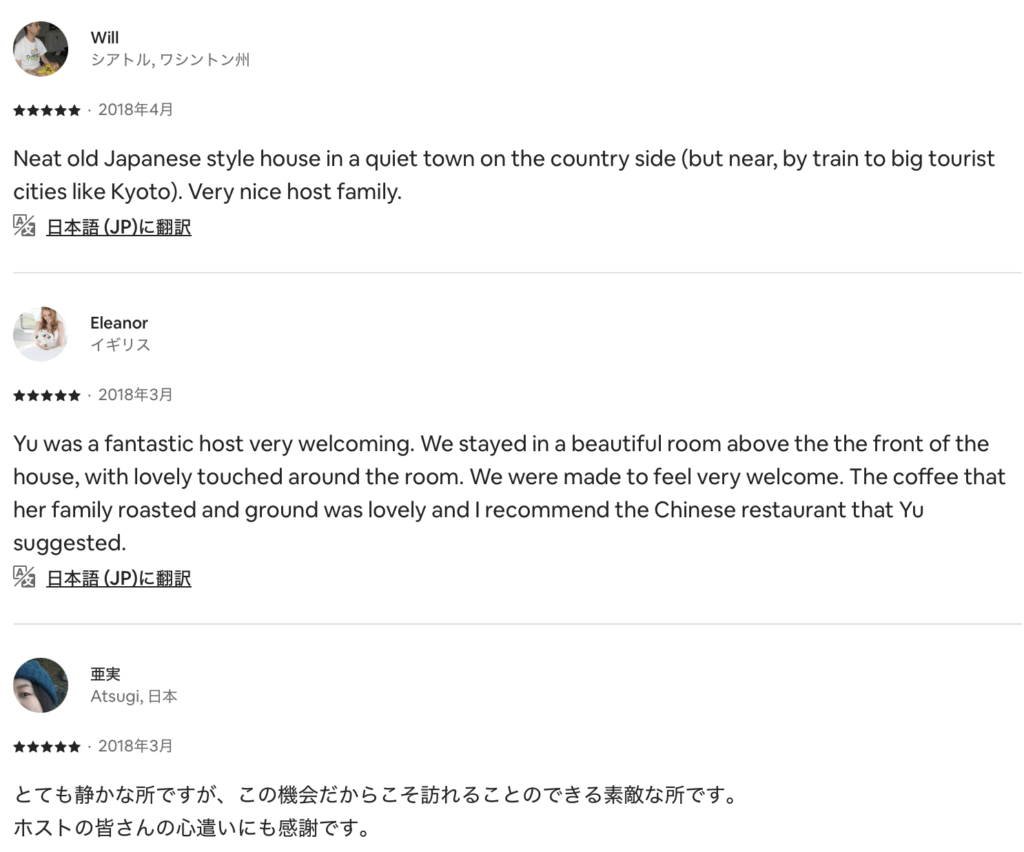Click the translate icon below Will's review
This screenshot has height=852, width=1024.
tap(24, 226)
